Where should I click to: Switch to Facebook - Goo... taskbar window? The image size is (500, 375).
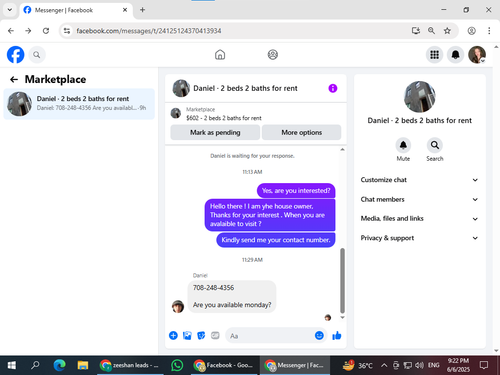[x=224, y=365]
